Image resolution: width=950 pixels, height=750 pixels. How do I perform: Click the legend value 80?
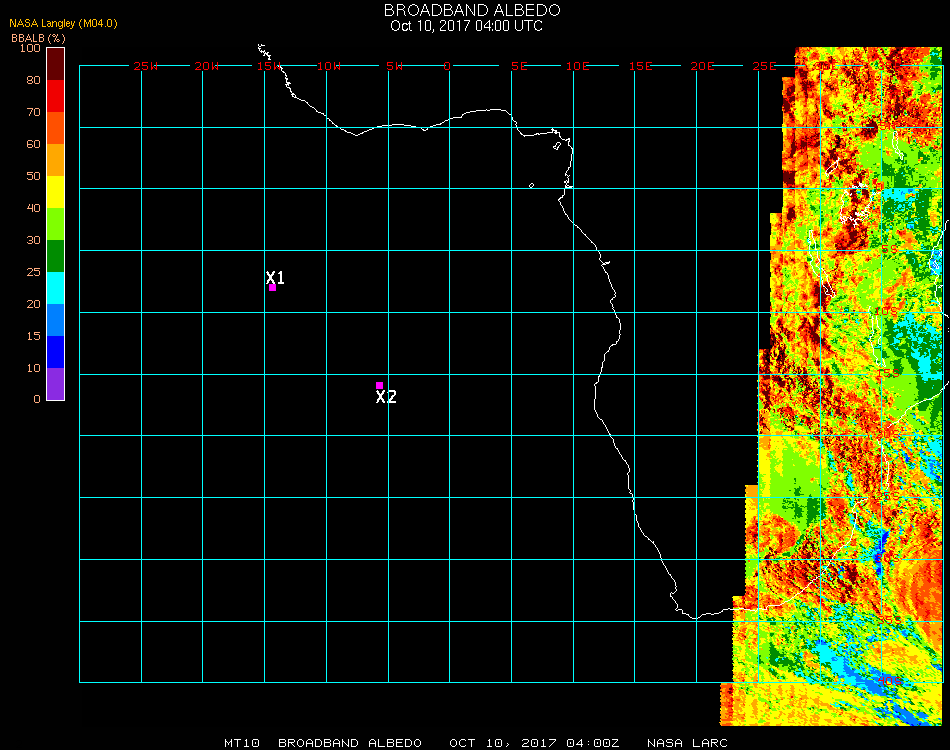[33, 80]
